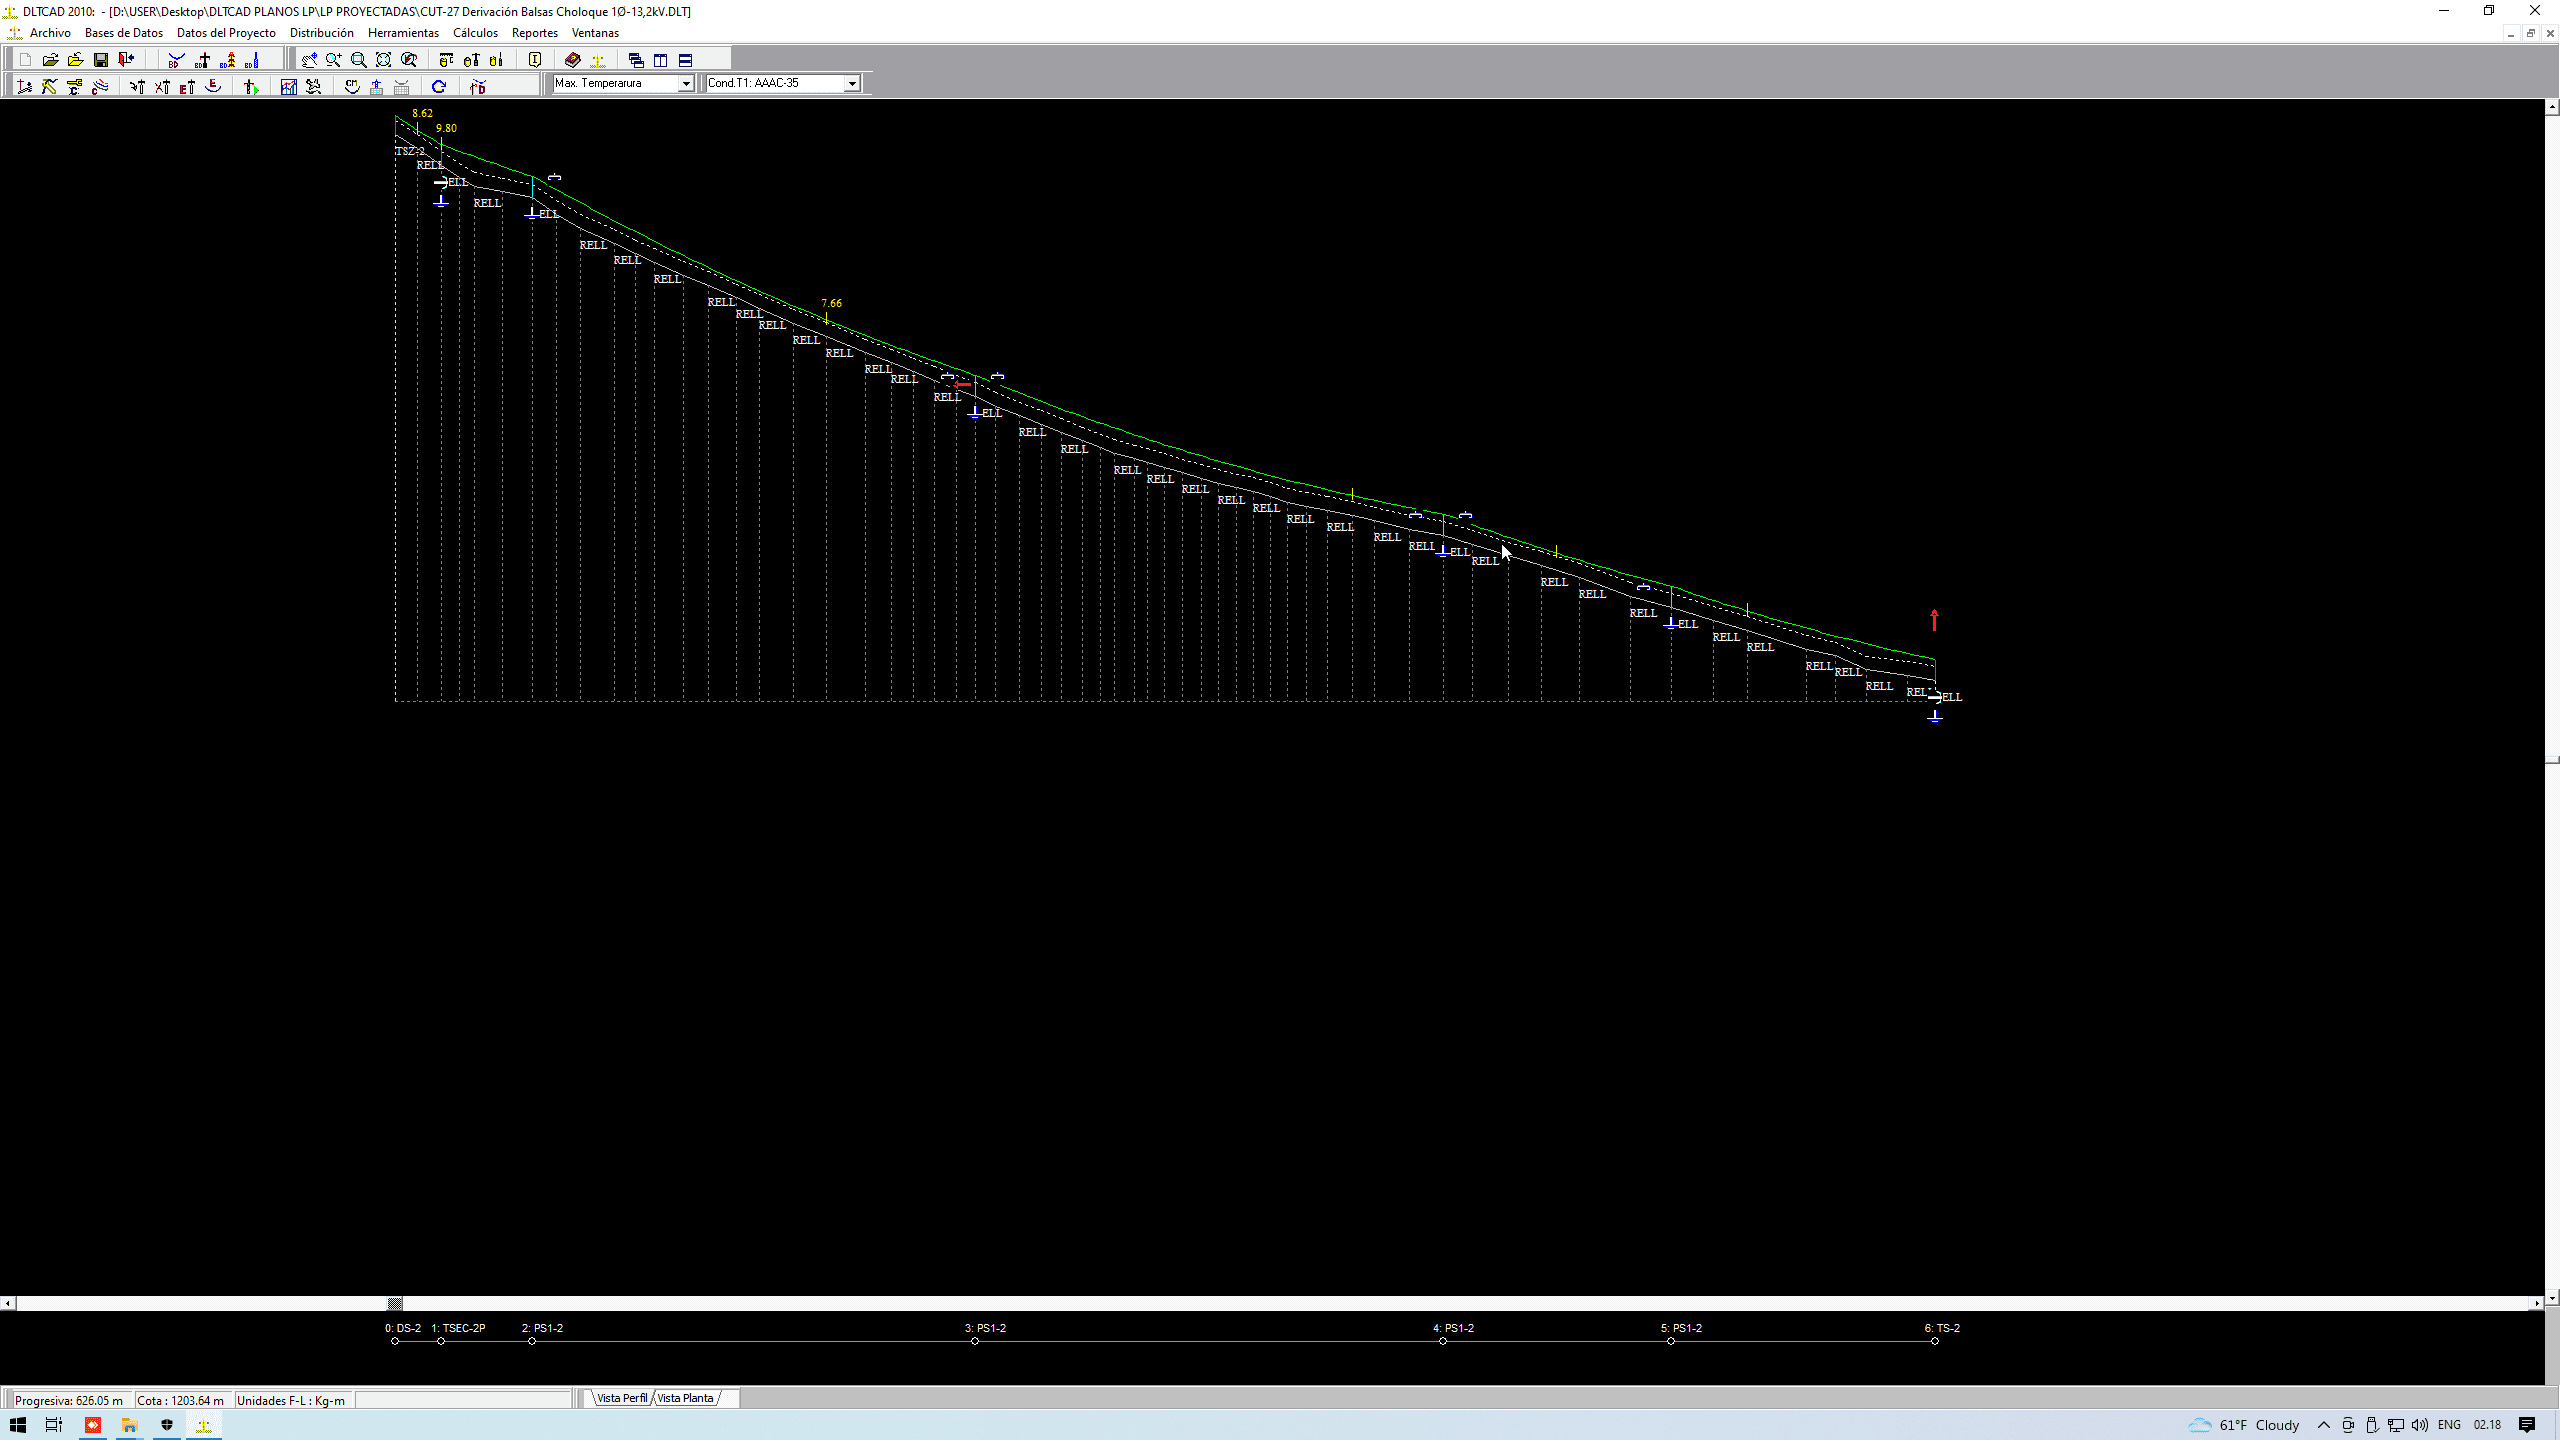Activate the pan hand tool
Image resolution: width=2560 pixels, height=1440 pixels.
click(x=309, y=60)
